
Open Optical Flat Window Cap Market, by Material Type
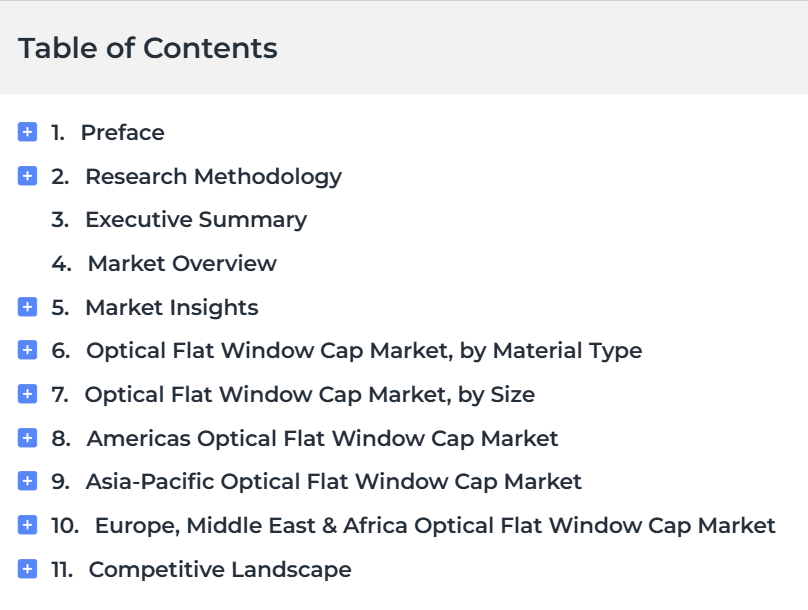click(x=364, y=351)
